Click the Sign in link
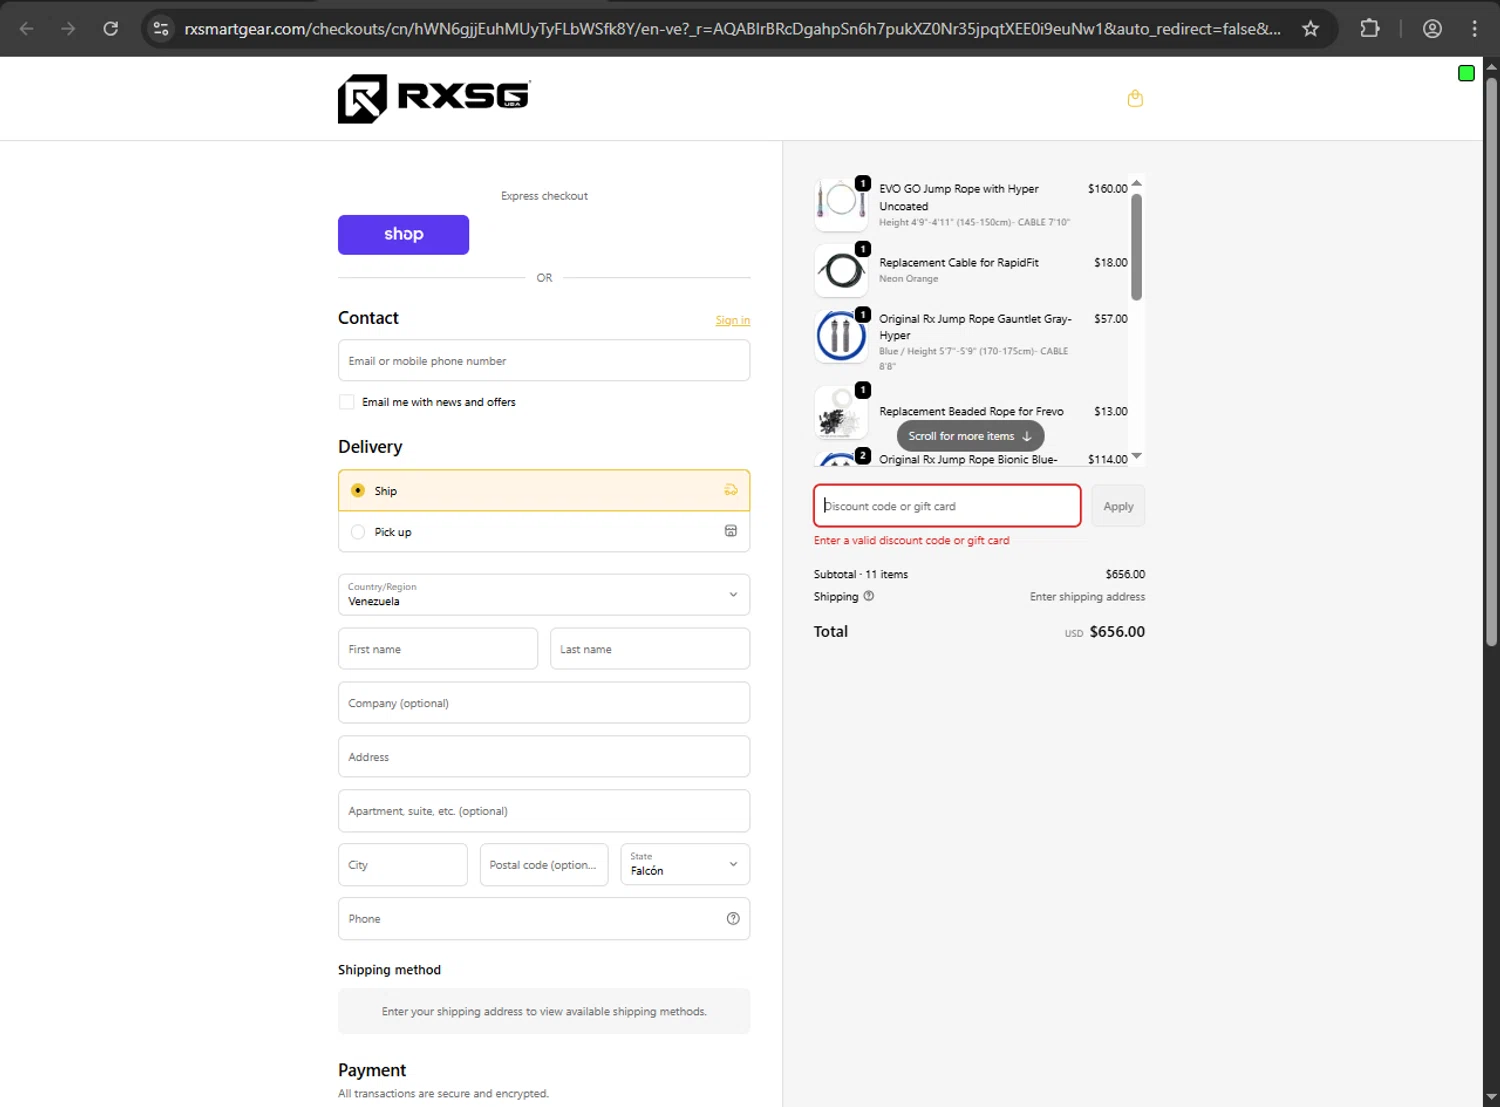 (732, 321)
